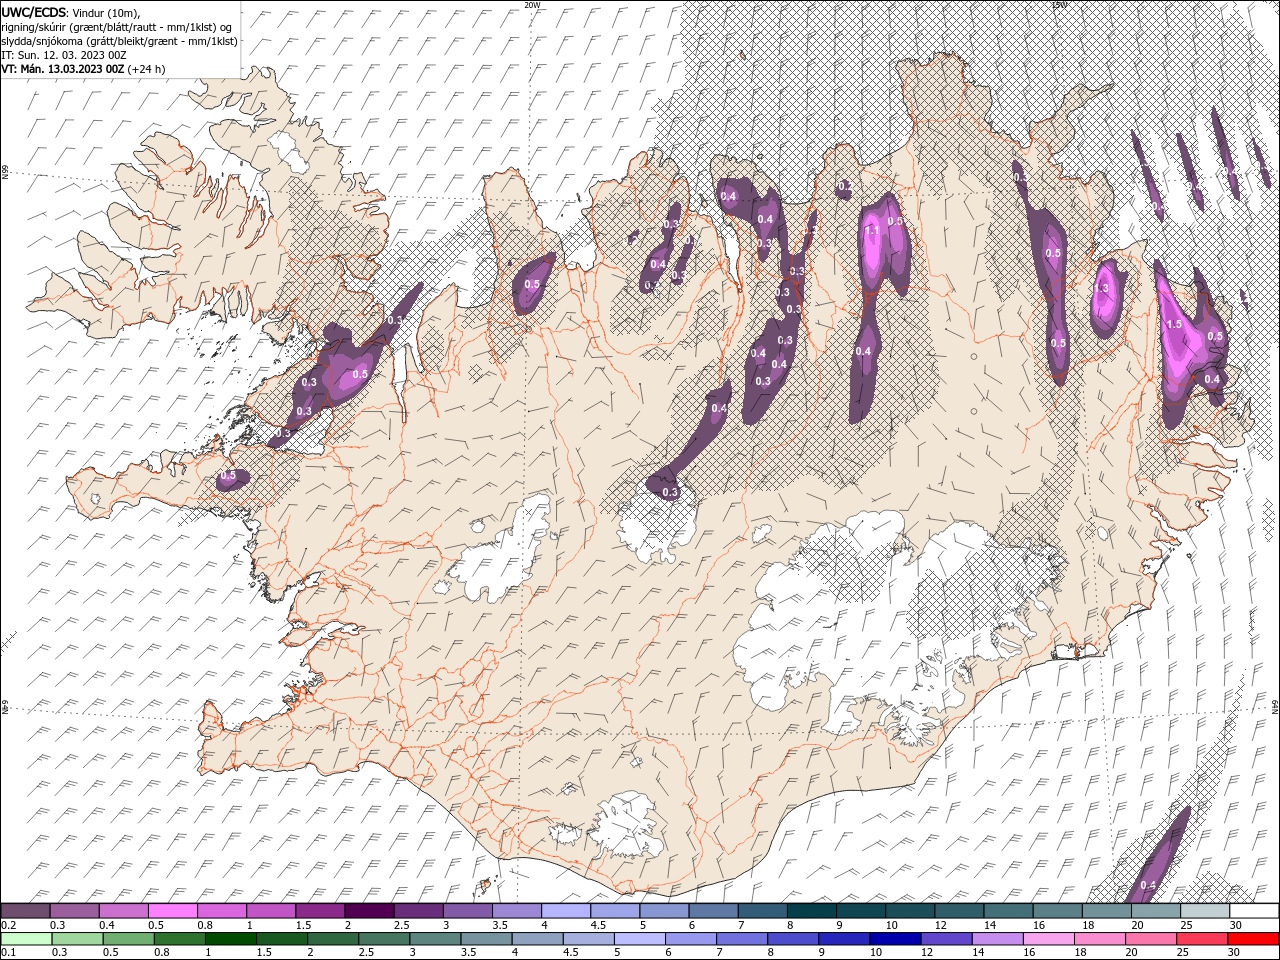Click the '1.1' precipitation value on the map
Image resolution: width=1280 pixels, height=960 pixels.
tap(871, 230)
